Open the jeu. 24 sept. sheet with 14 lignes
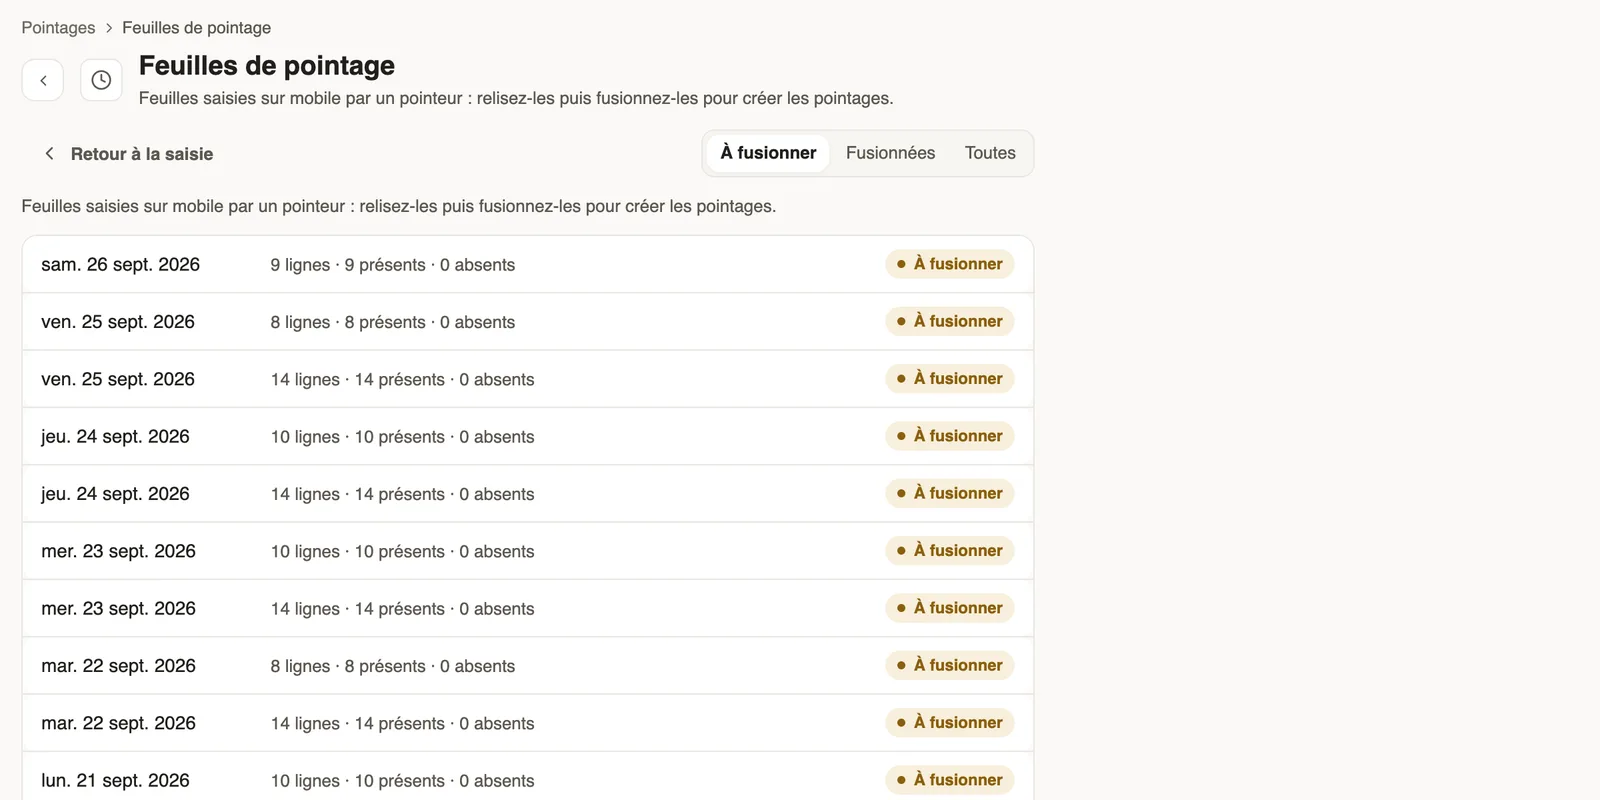 coord(527,494)
